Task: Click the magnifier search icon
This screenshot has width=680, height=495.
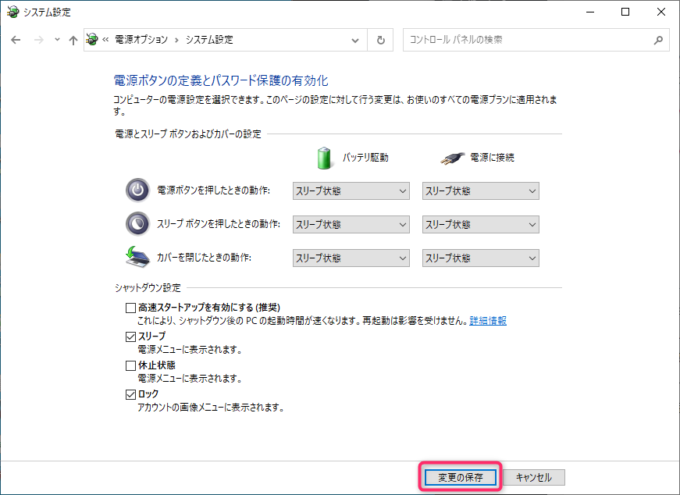Action: pyautogui.click(x=658, y=40)
